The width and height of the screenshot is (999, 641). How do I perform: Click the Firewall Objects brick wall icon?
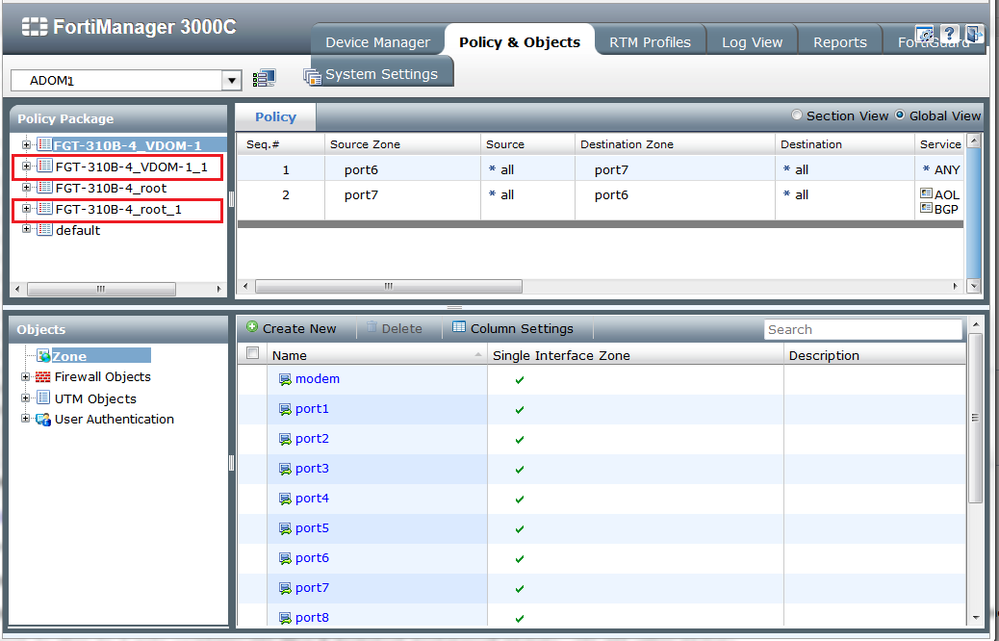coord(43,377)
